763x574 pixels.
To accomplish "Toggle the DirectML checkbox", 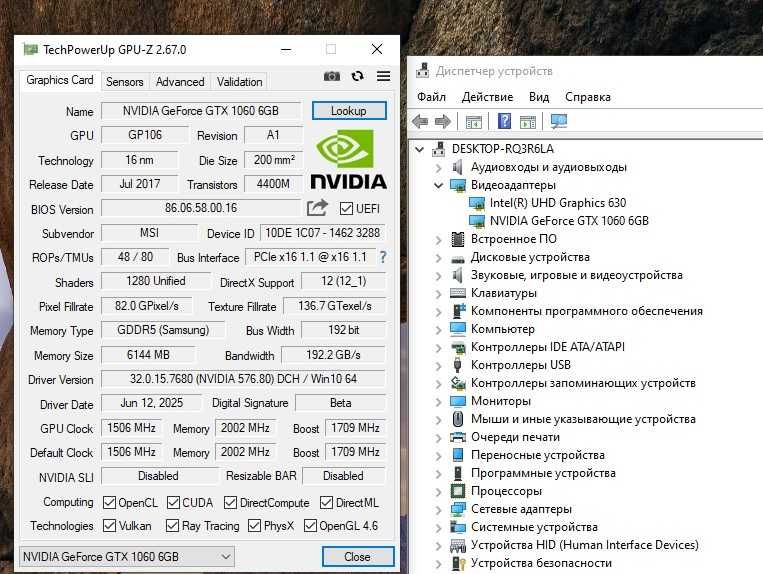I will (x=326, y=502).
